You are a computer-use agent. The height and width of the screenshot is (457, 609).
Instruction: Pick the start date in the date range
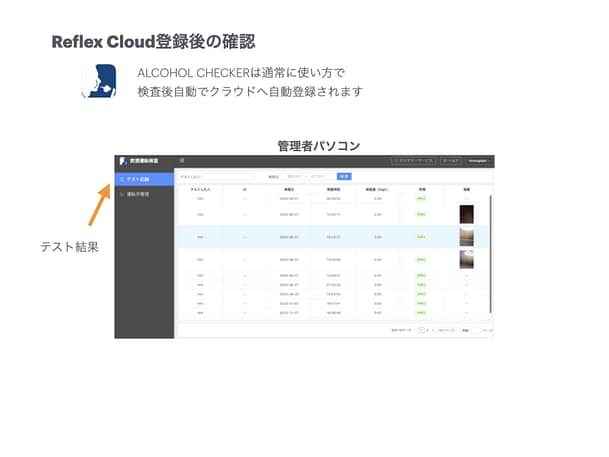click(294, 177)
